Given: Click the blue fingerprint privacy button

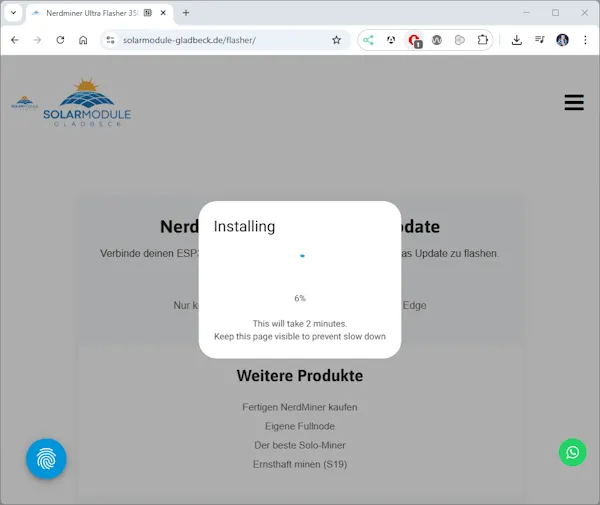Looking at the screenshot, I should point(46,459).
